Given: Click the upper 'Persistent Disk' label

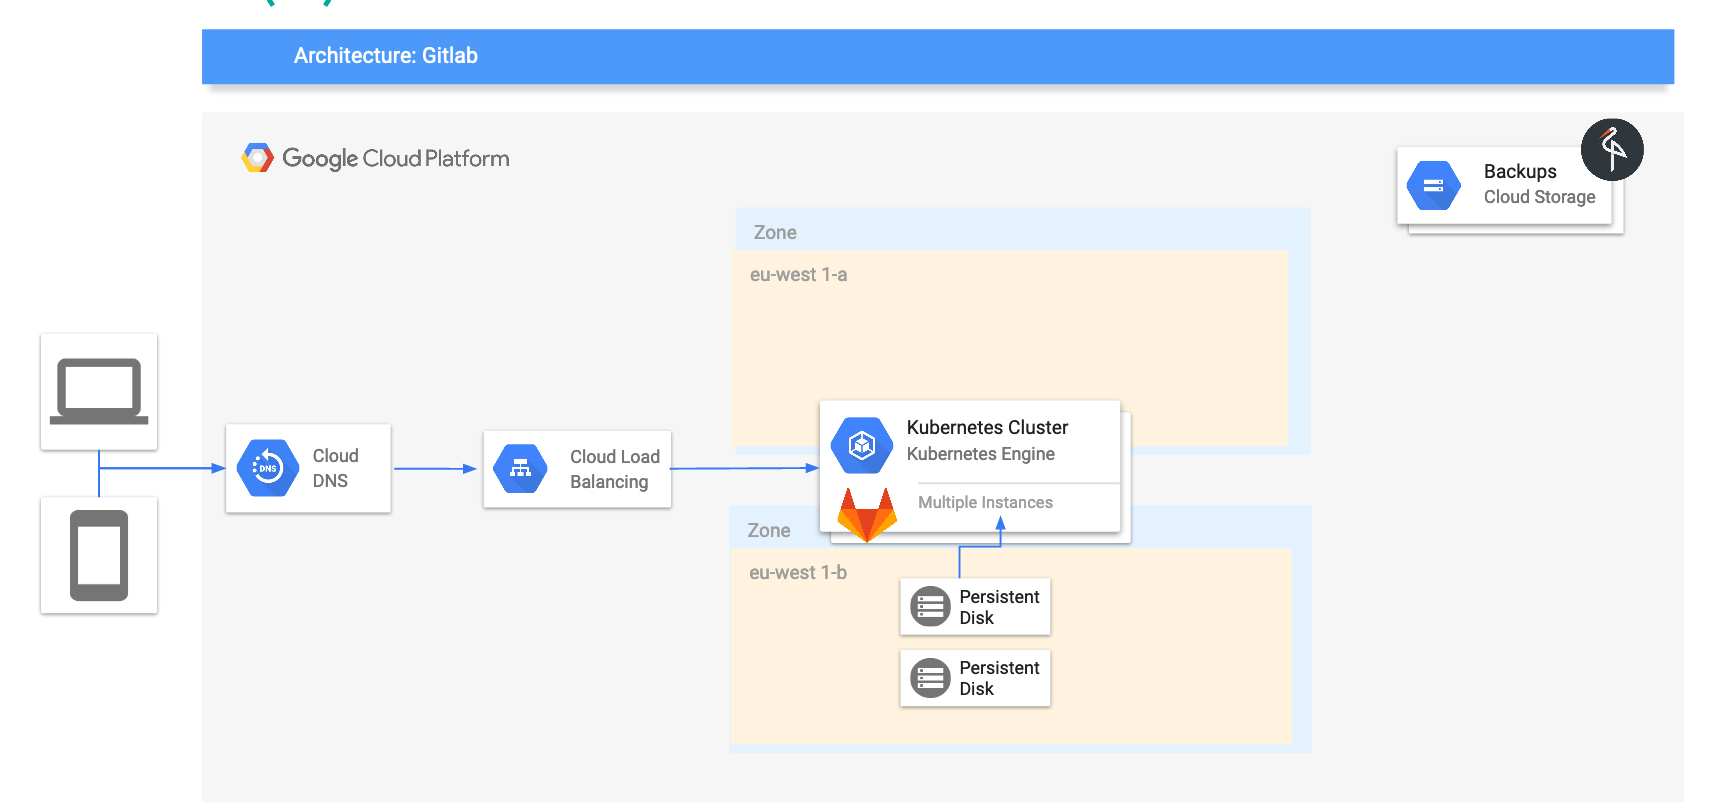Looking at the screenshot, I should (x=999, y=607).
